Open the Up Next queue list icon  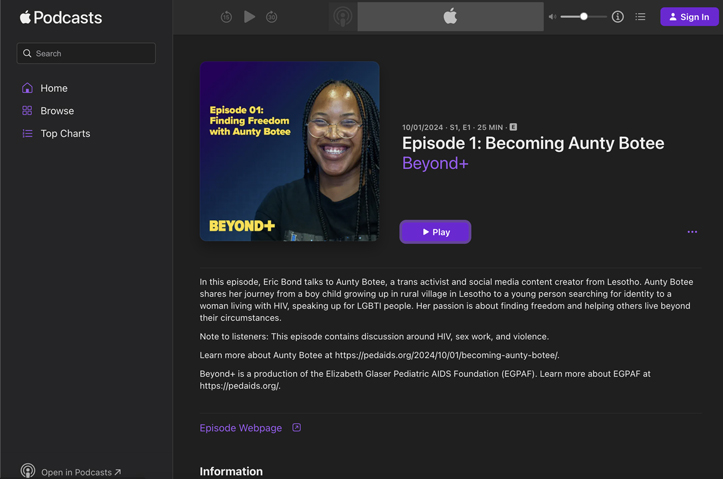point(640,17)
